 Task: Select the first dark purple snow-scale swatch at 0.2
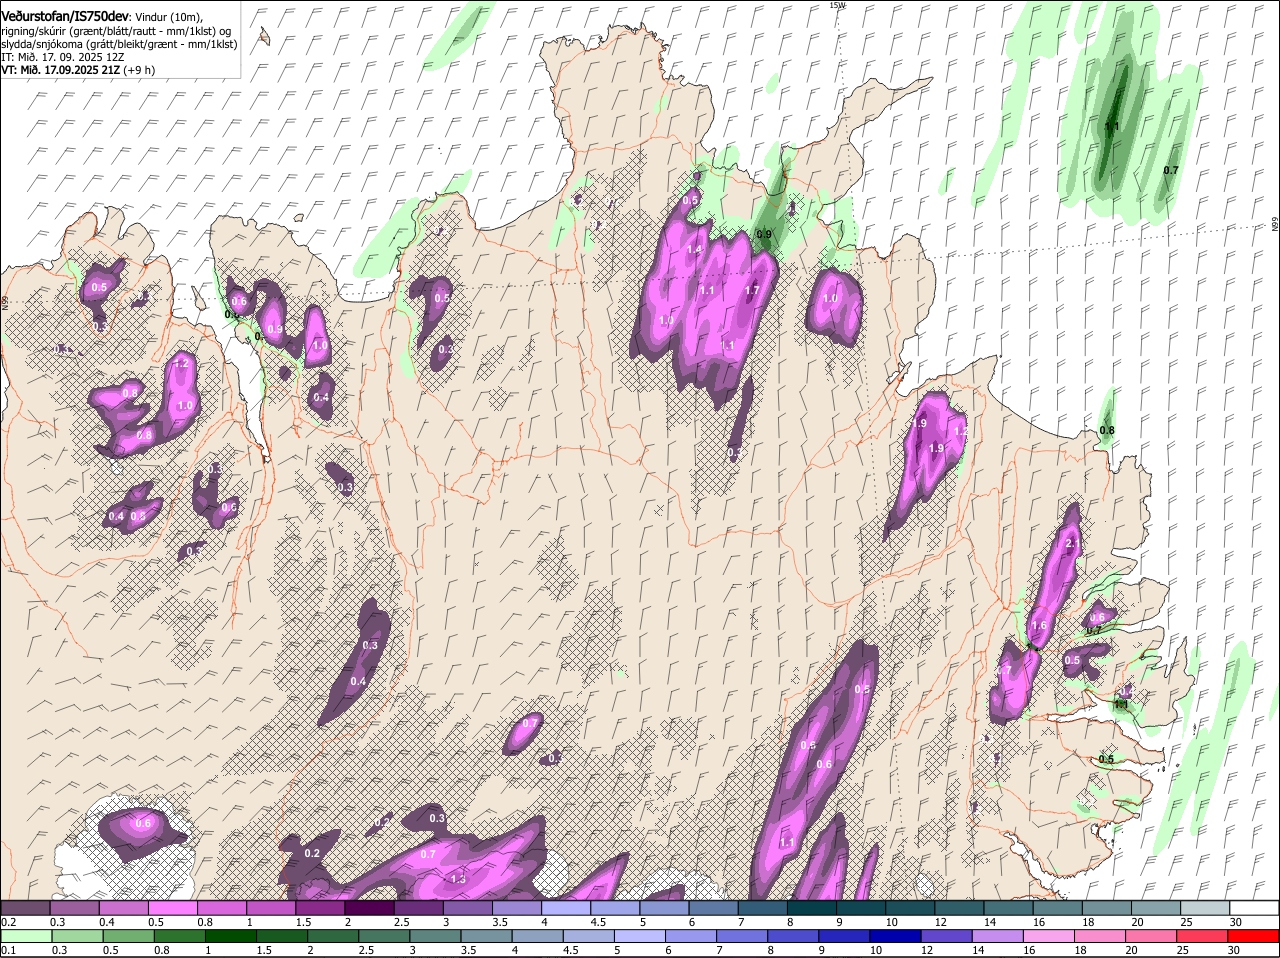(x=26, y=908)
